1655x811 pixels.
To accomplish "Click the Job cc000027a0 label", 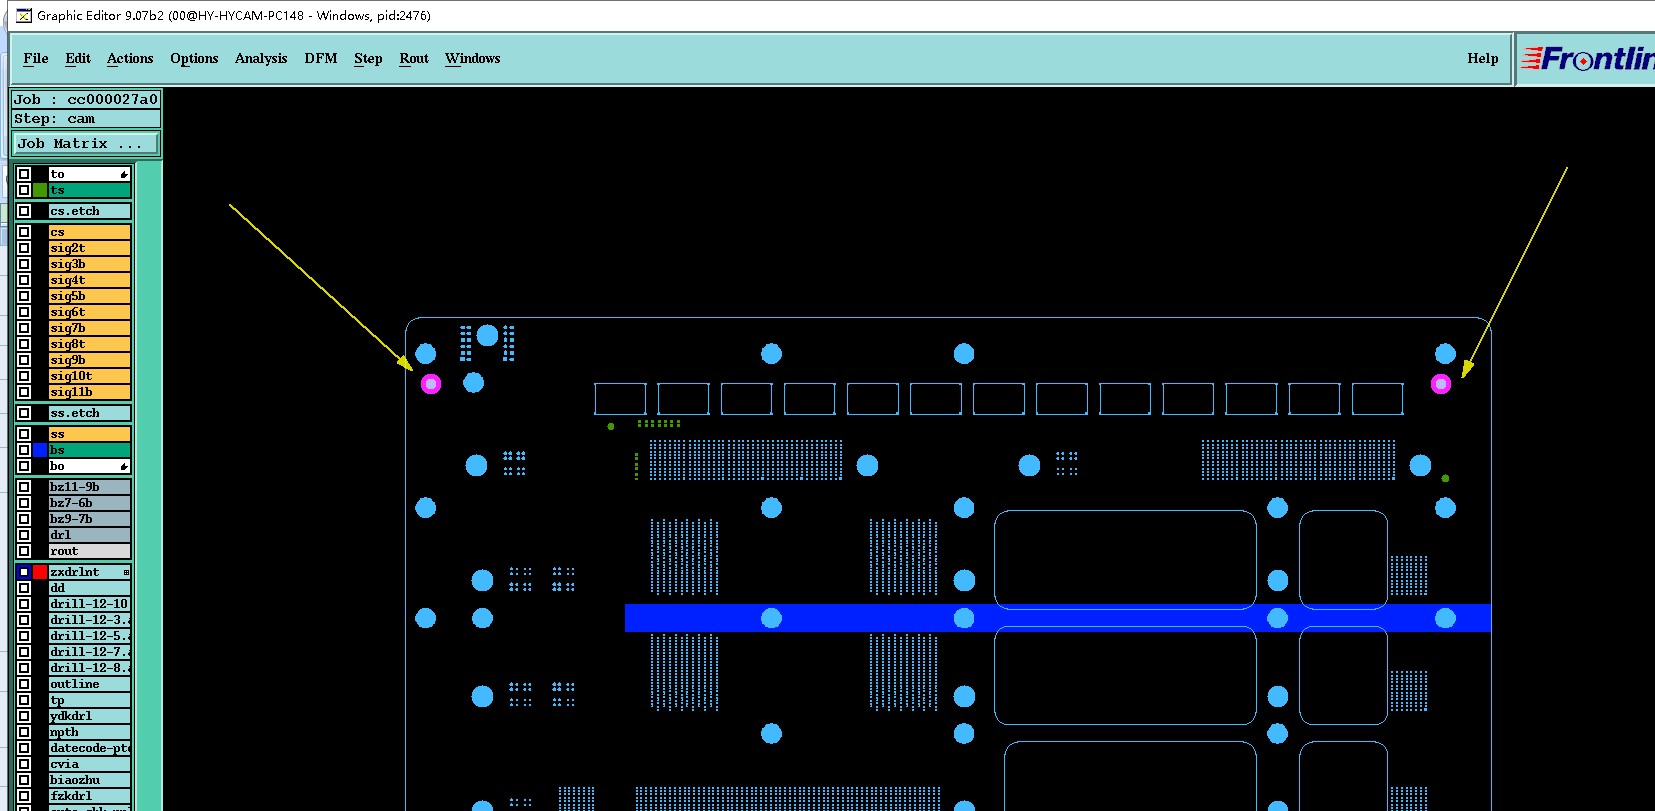I will (86, 99).
